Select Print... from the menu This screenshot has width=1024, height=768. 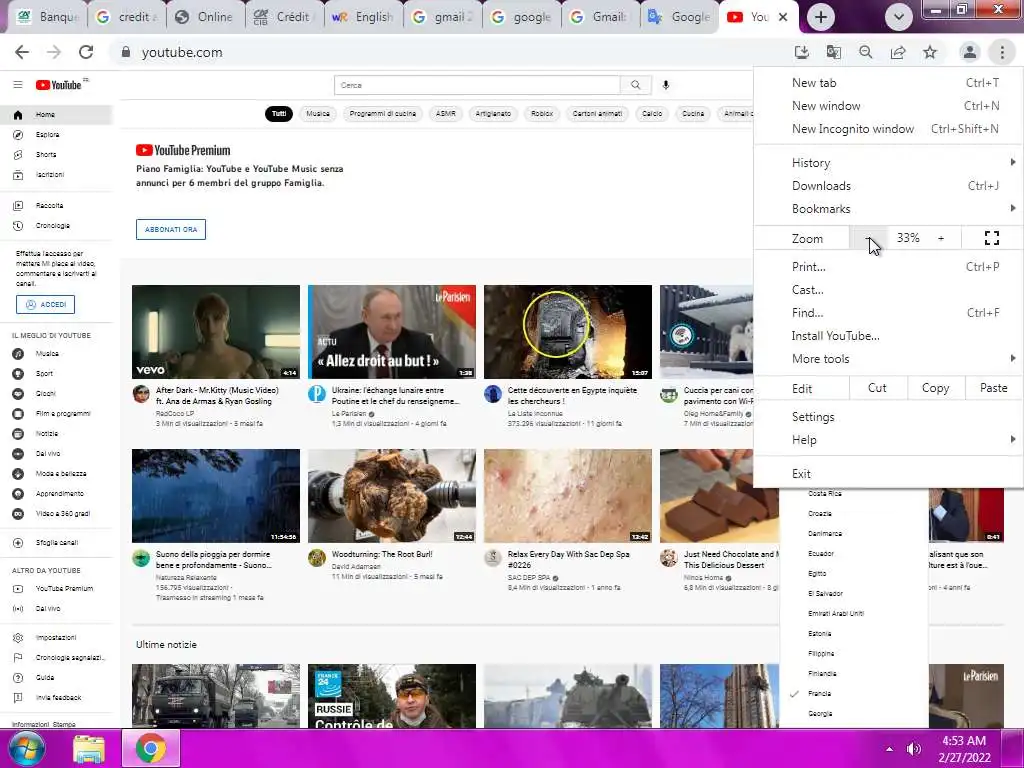coord(889,266)
